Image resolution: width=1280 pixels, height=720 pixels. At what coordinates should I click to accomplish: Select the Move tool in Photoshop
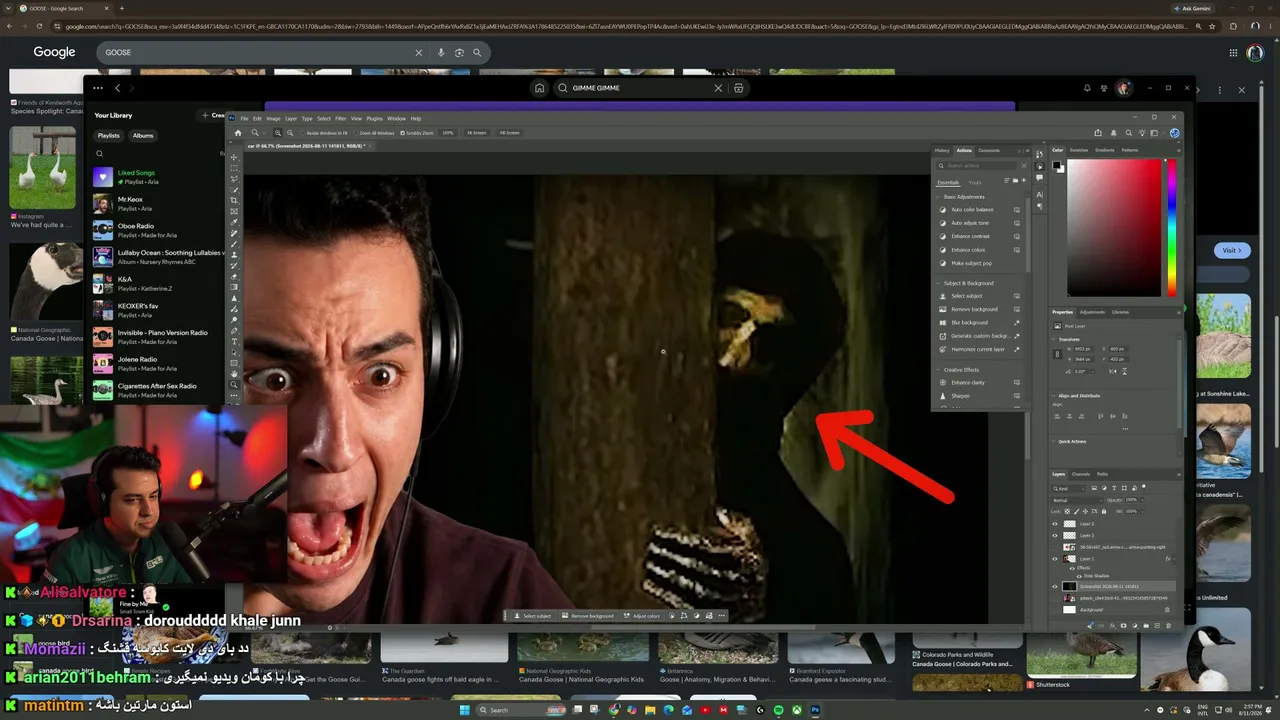(235, 157)
